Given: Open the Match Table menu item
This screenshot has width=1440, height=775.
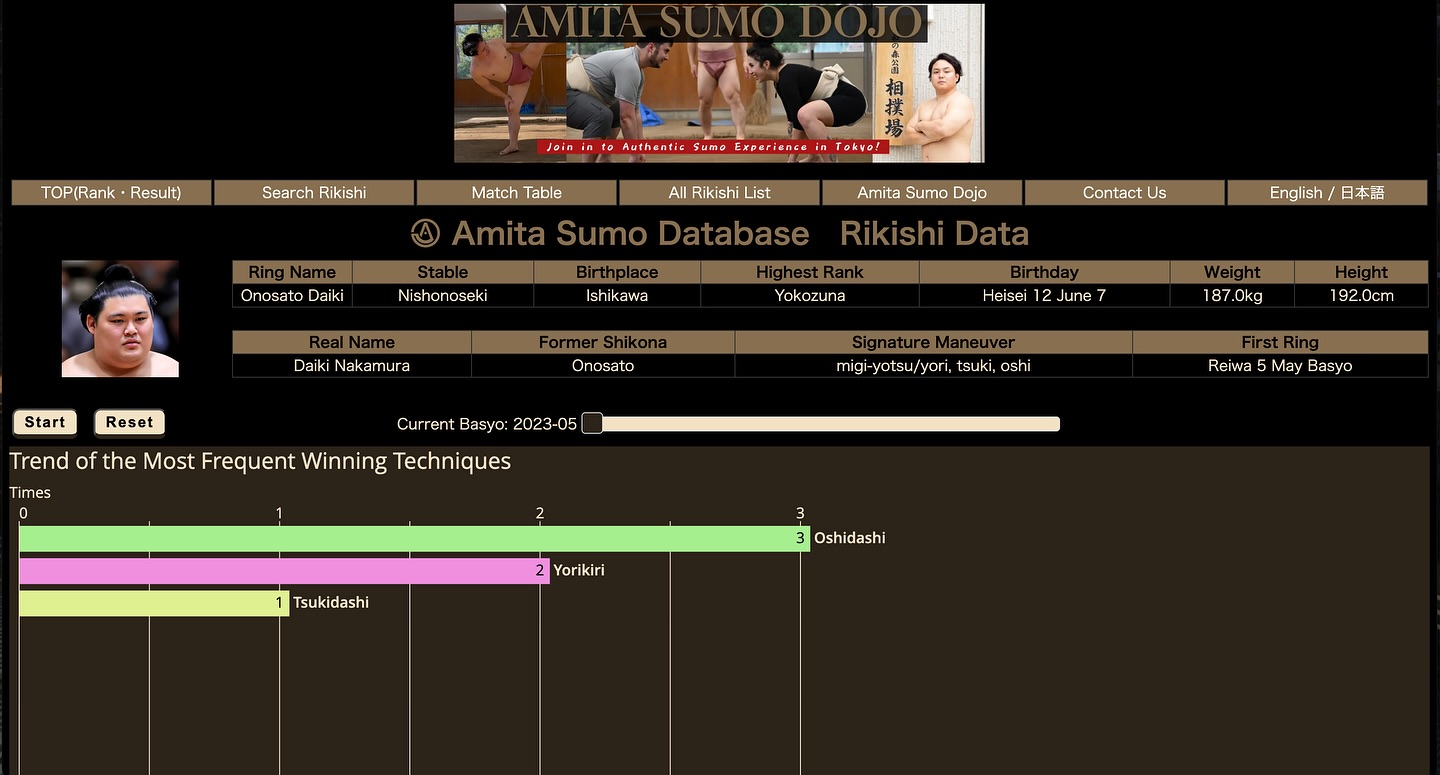Looking at the screenshot, I should pyautogui.click(x=517, y=192).
